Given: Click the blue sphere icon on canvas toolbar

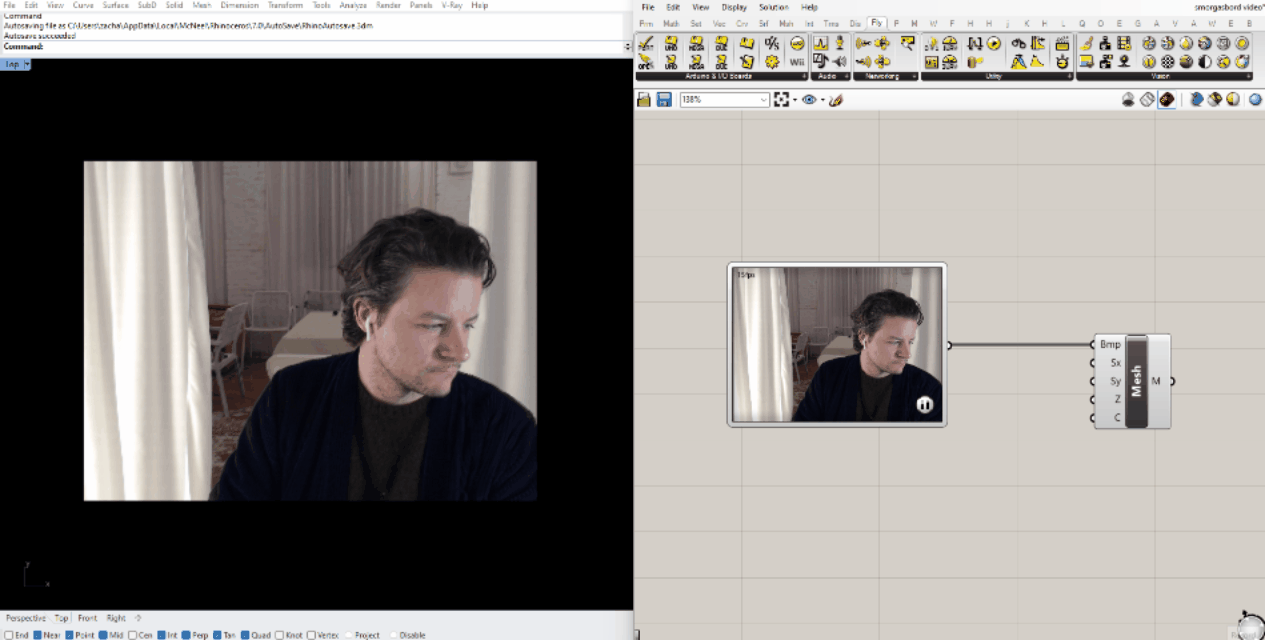Looking at the screenshot, I should click(x=1255, y=99).
